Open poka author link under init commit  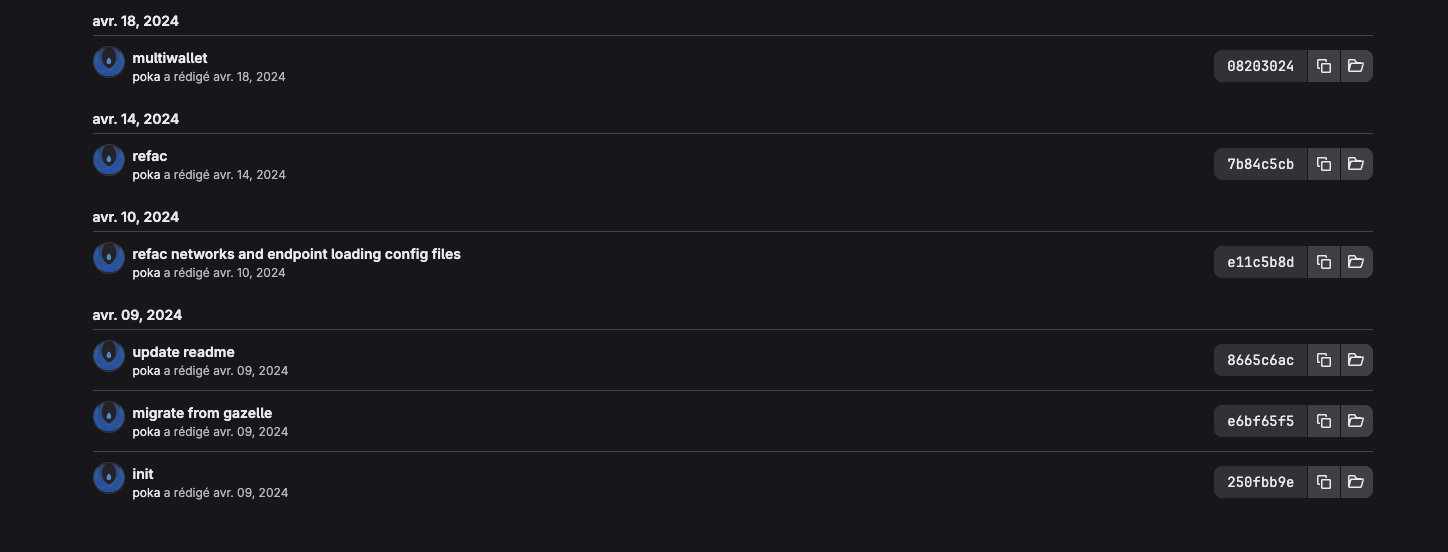pos(146,493)
